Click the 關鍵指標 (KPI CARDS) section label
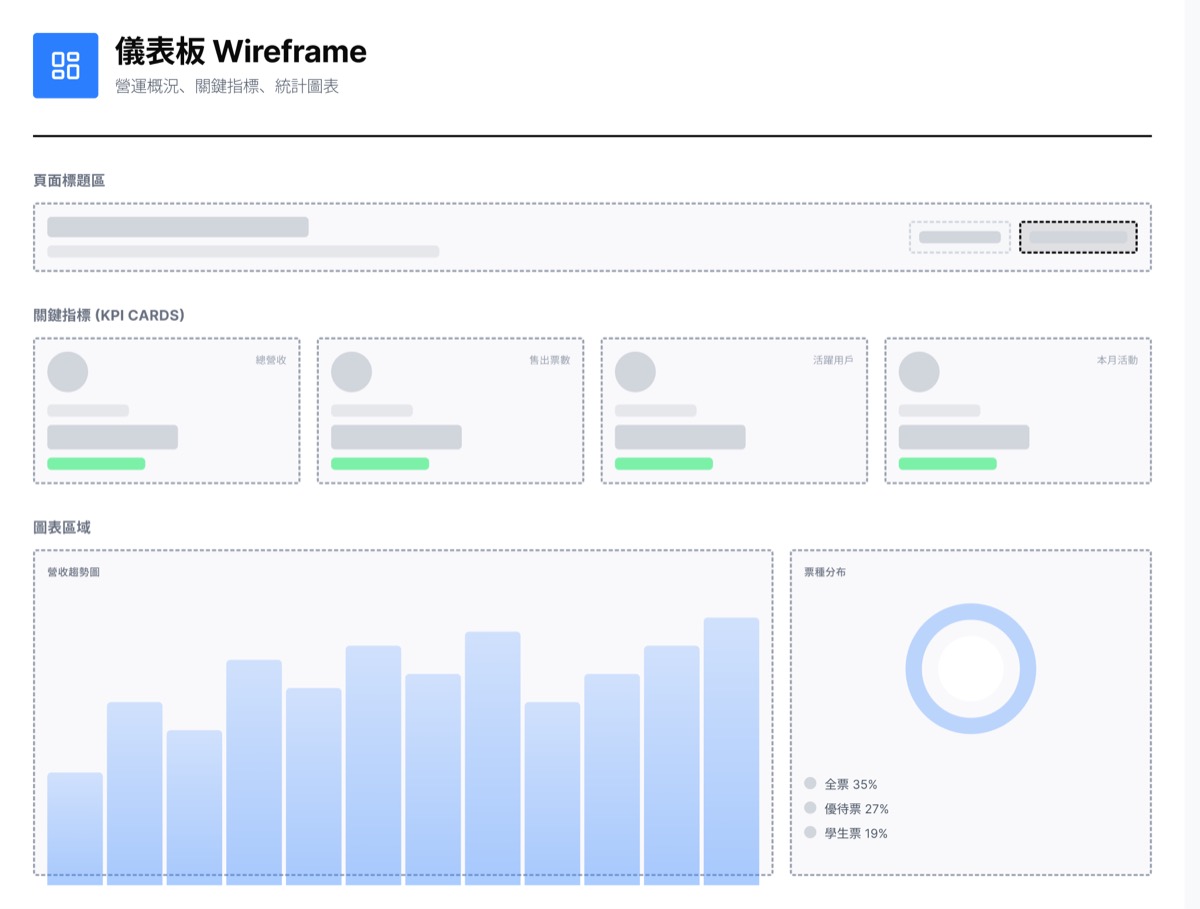Viewport: 1200px width, 909px height. pyautogui.click(x=109, y=315)
